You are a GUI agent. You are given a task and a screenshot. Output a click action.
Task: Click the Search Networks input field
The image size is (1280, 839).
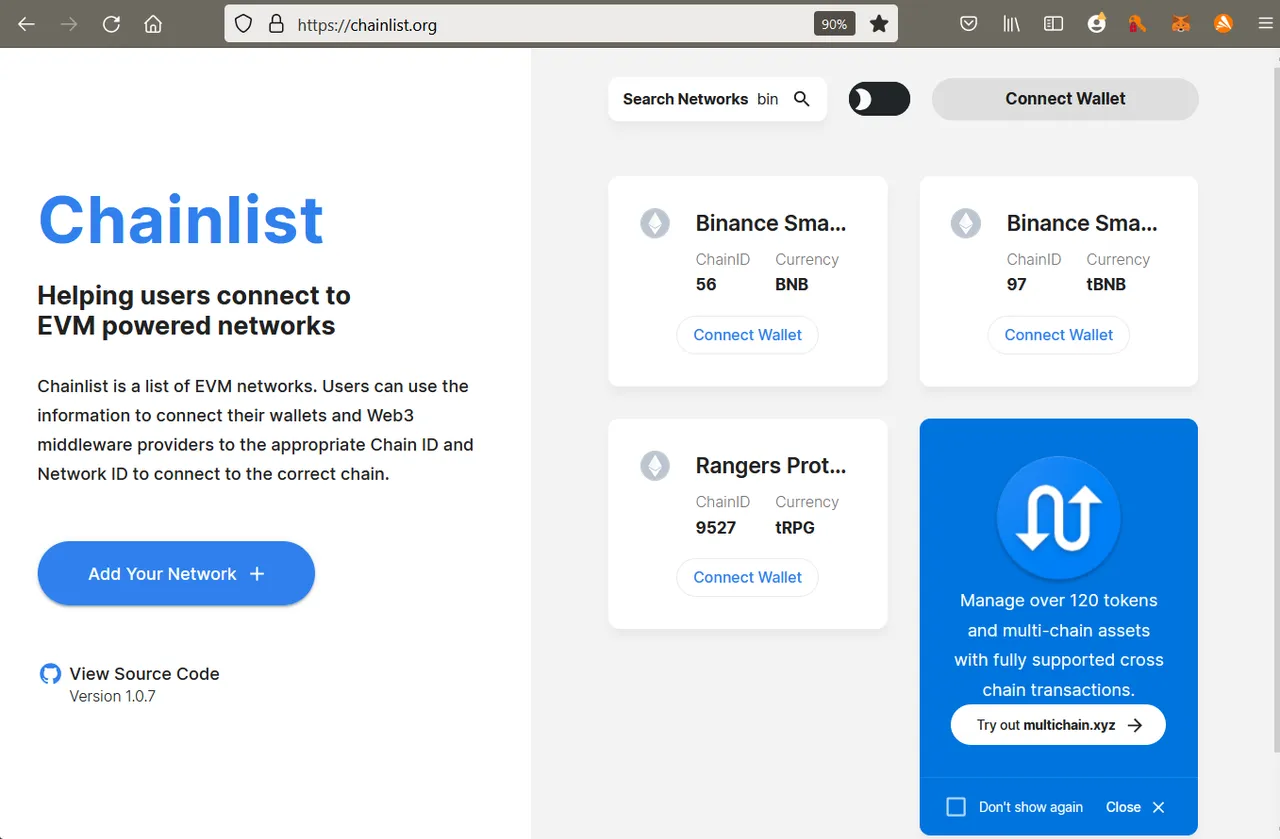[x=717, y=99]
